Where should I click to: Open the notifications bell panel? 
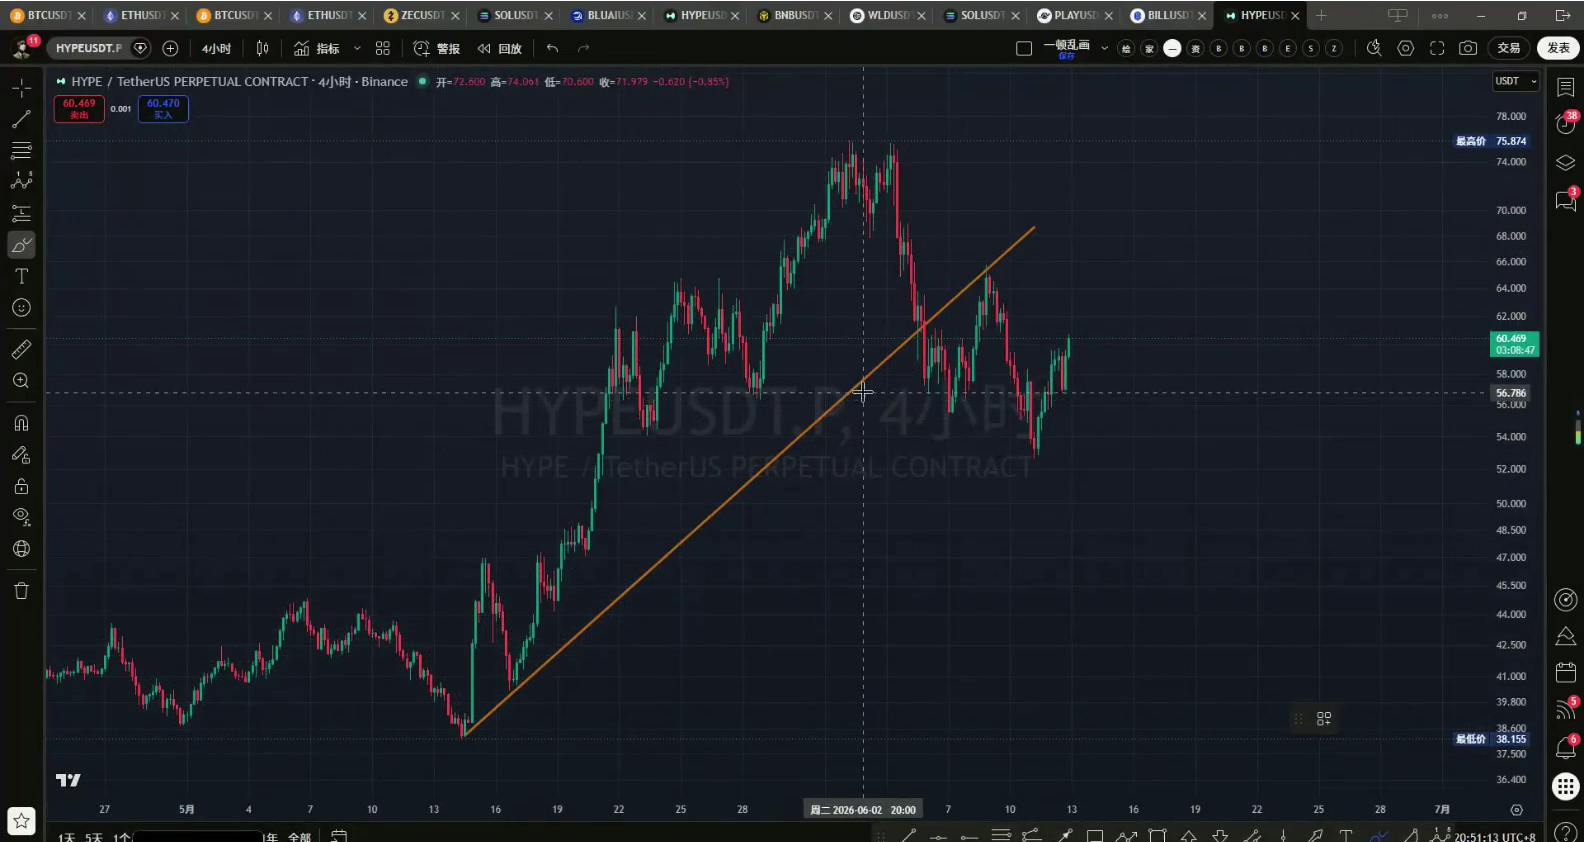(1566, 747)
